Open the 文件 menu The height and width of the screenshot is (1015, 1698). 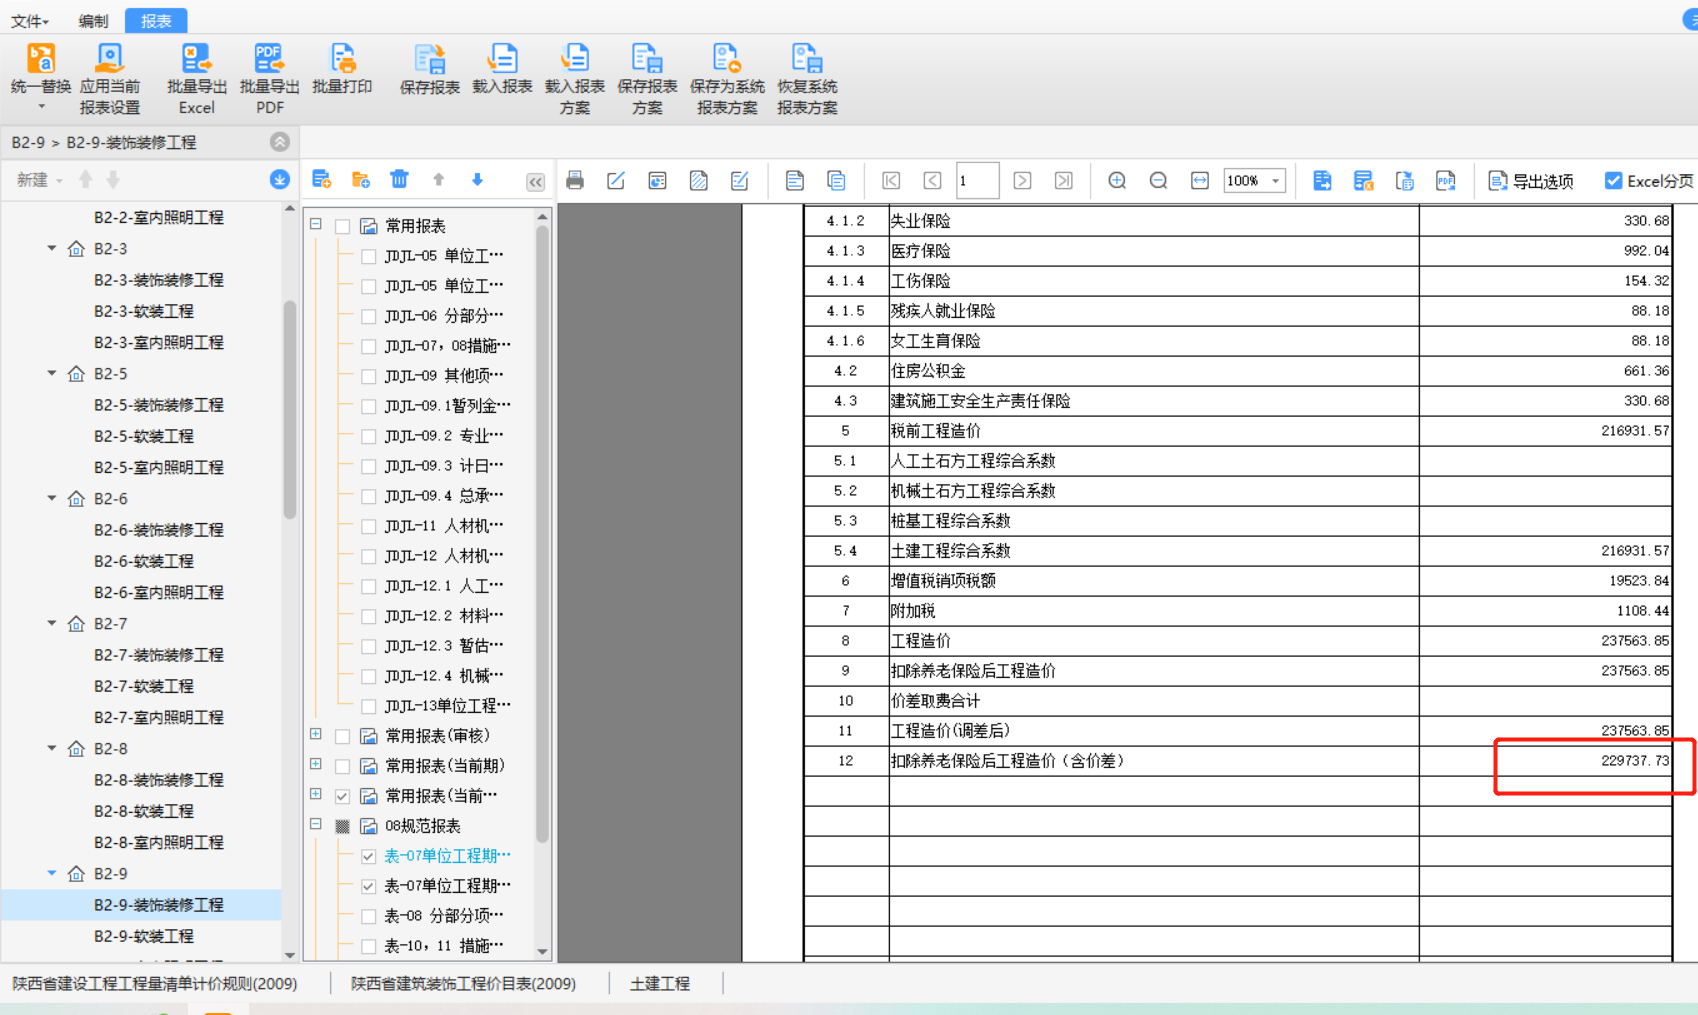point(30,20)
